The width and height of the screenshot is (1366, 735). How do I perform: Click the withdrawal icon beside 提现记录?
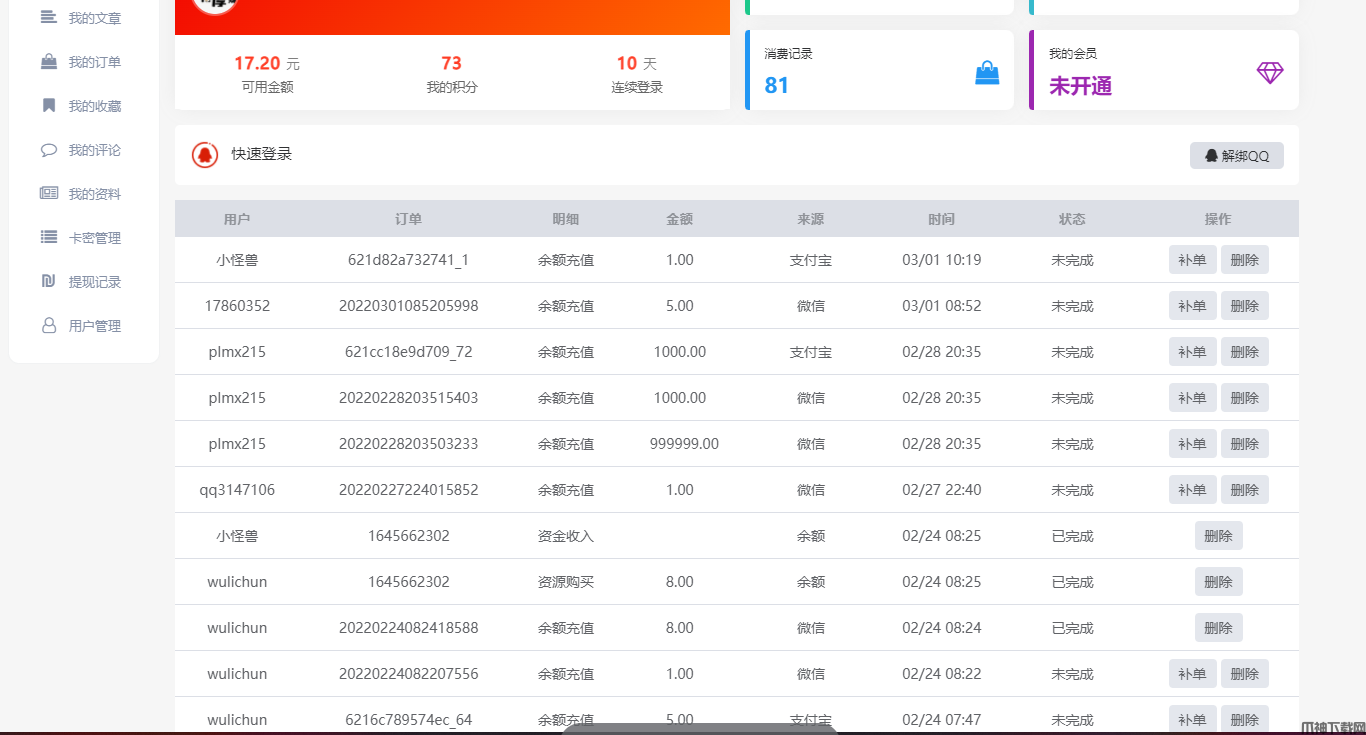(x=48, y=282)
